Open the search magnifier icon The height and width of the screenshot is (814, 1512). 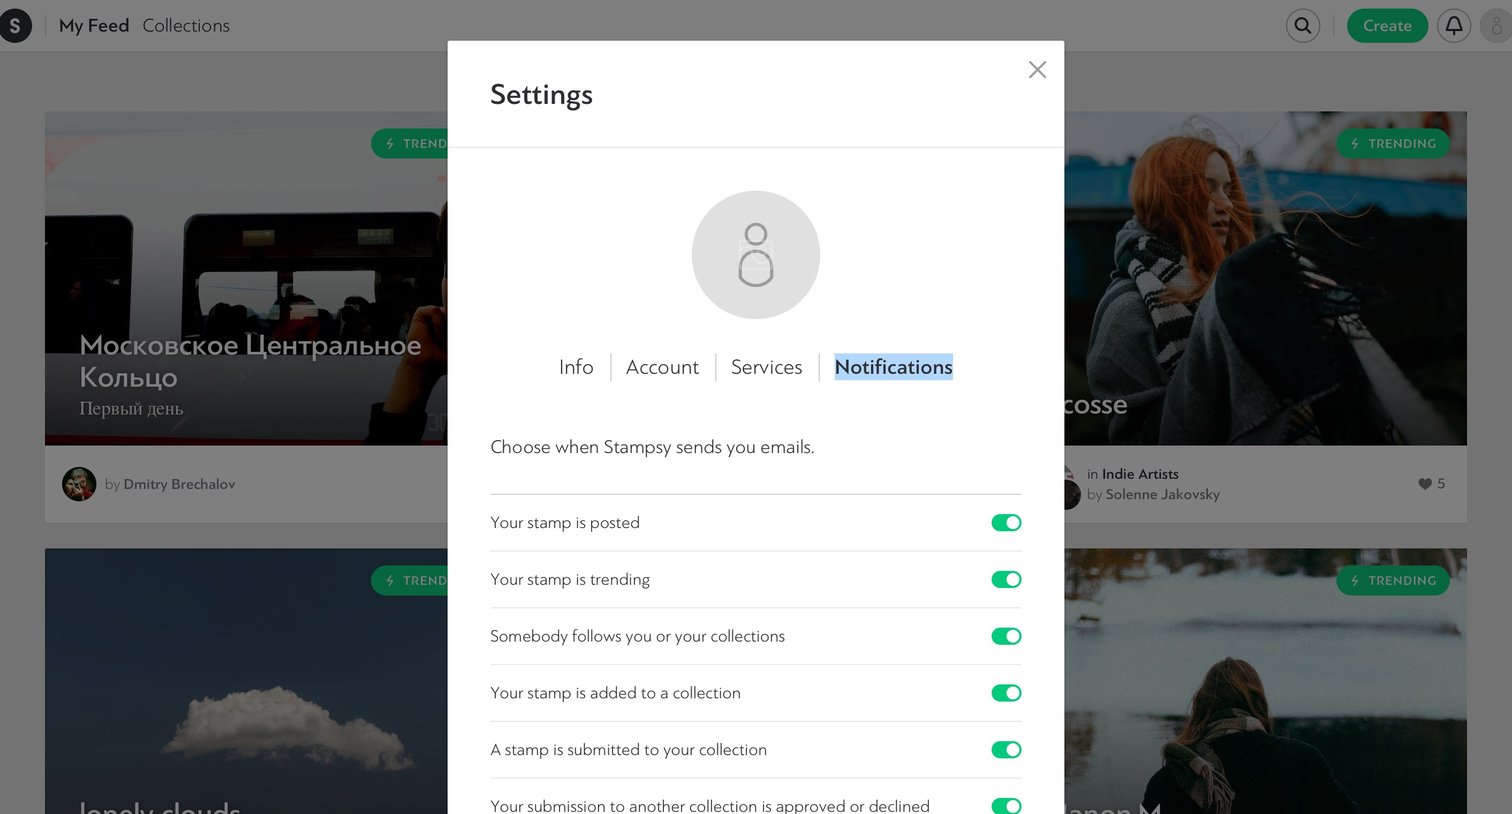click(x=1302, y=26)
